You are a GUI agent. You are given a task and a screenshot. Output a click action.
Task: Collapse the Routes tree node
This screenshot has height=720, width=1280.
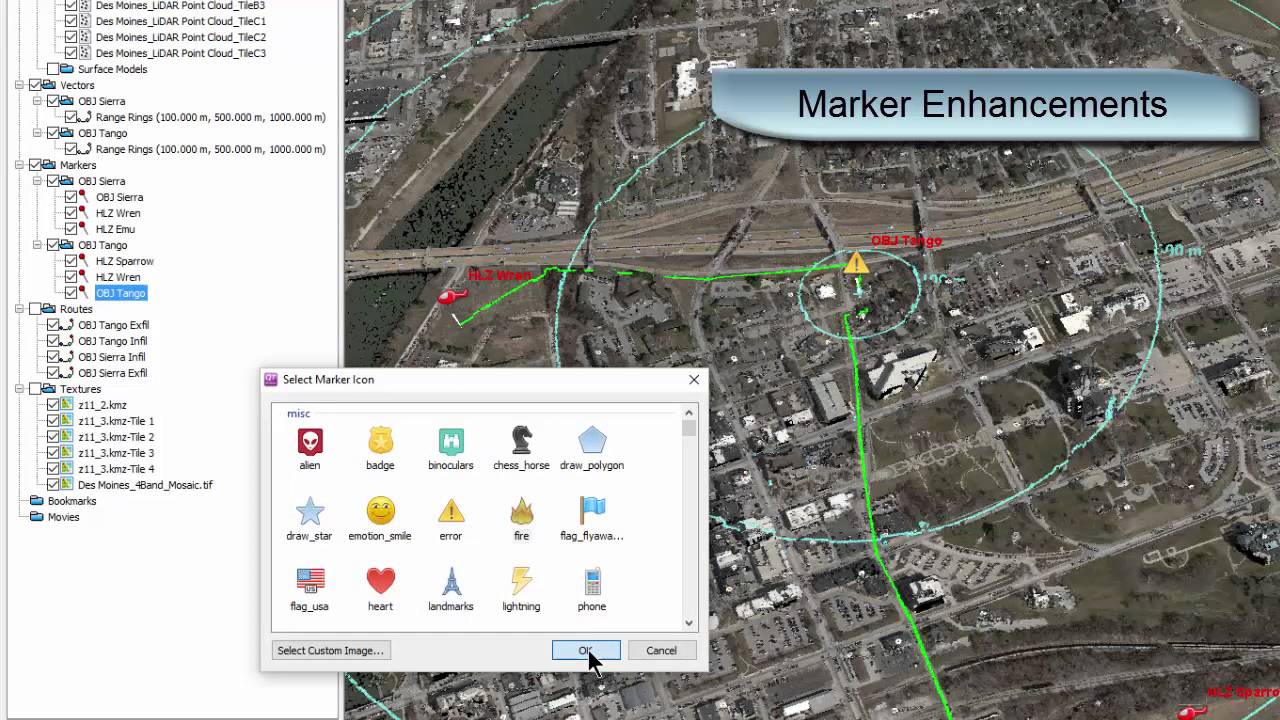click(19, 309)
